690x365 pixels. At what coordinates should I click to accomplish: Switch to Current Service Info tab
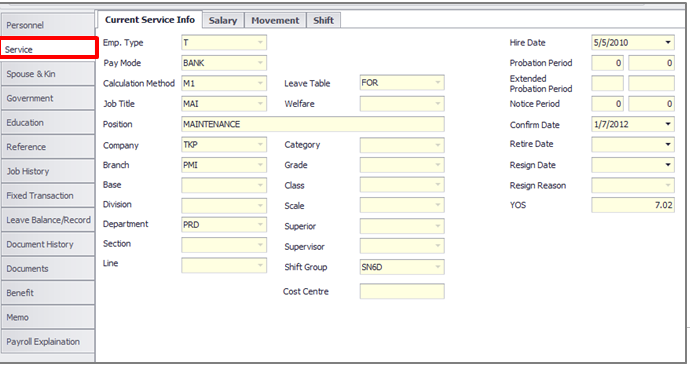(150, 20)
